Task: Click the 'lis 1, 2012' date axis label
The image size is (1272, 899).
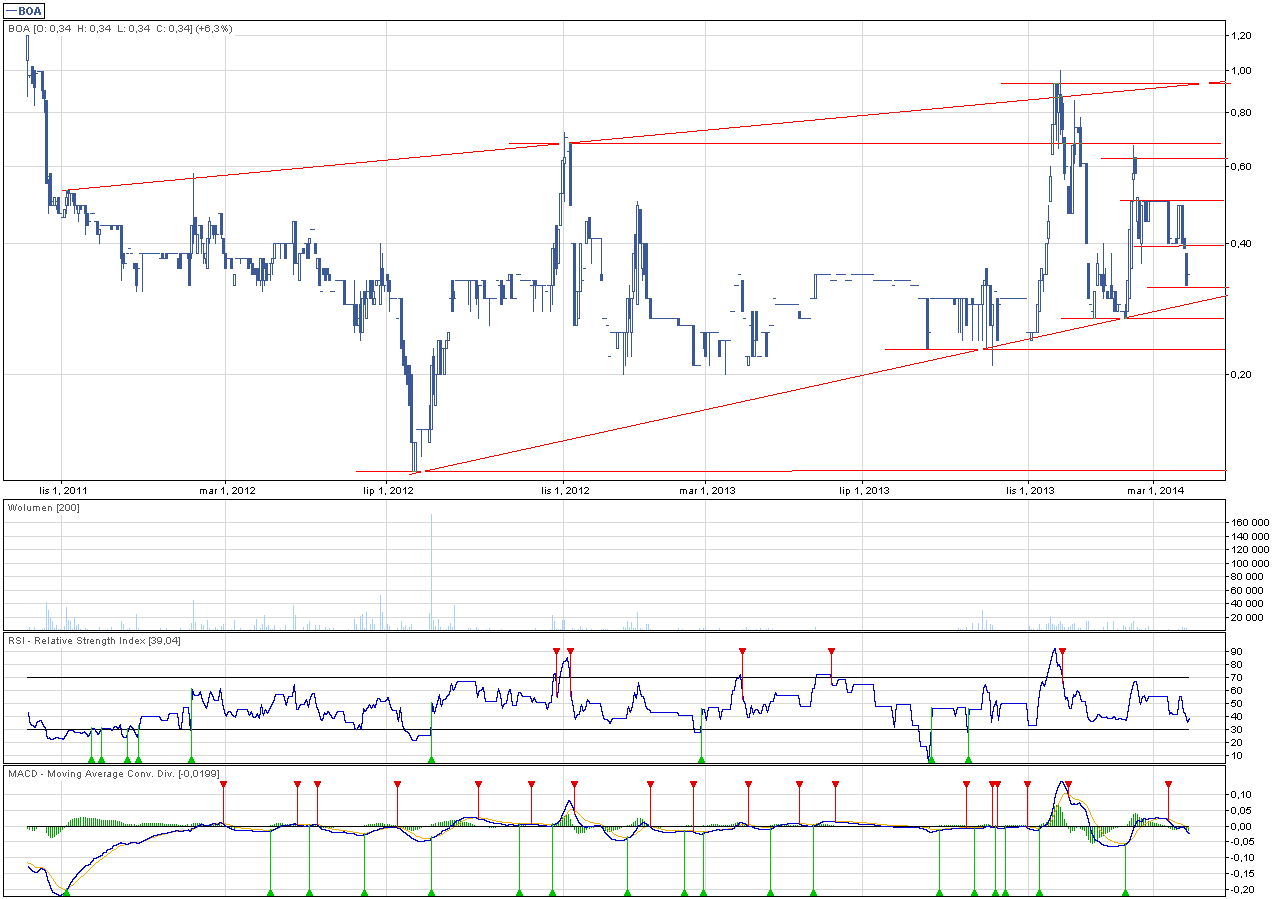Action: point(565,490)
